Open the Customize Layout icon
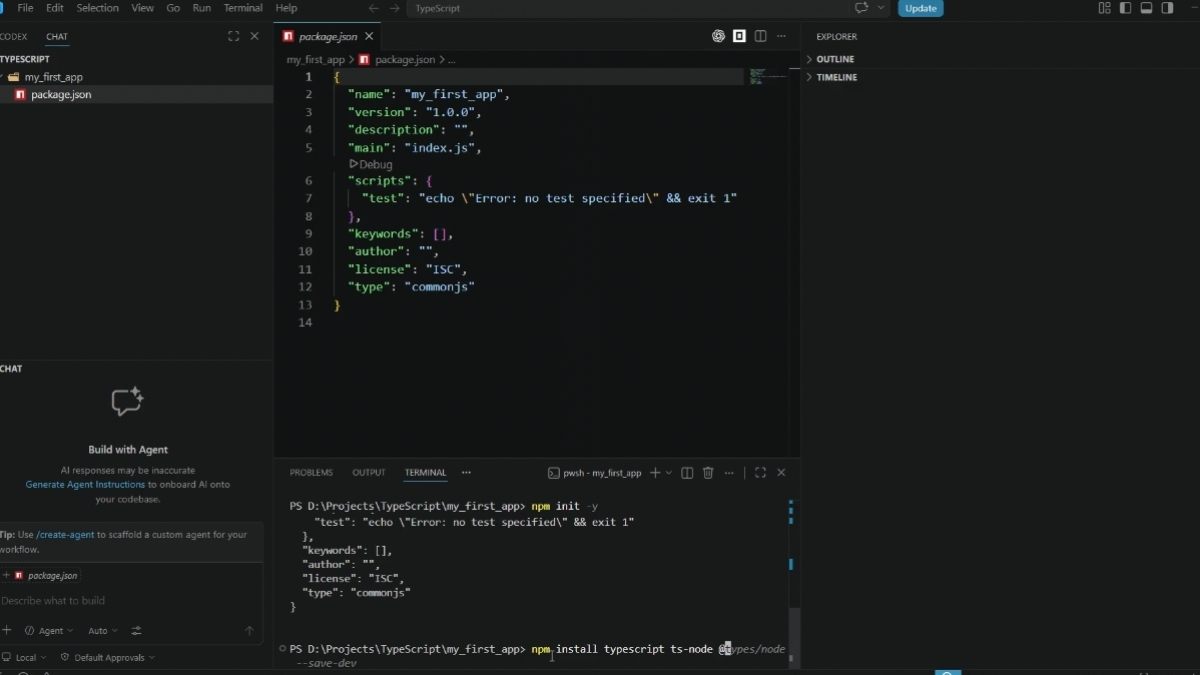 tap(1105, 8)
